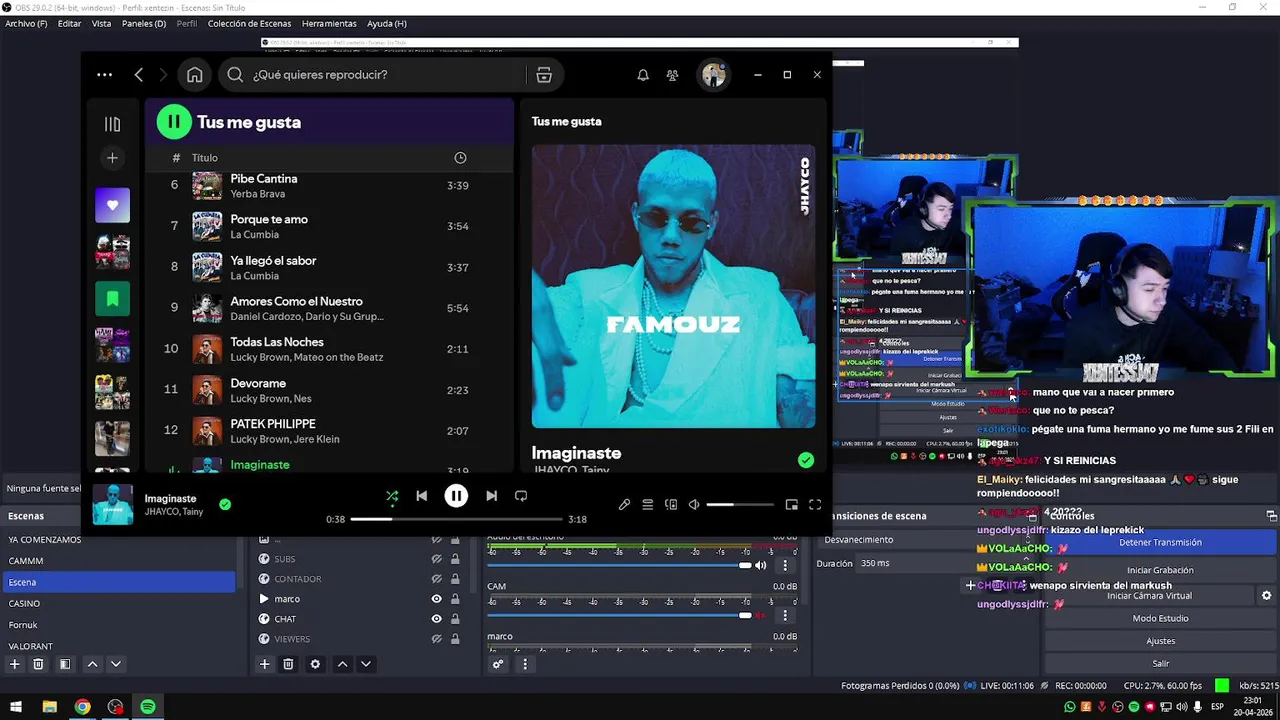This screenshot has height=720, width=1280.
Task: Open lyrics microphone icon in Spotify
Action: click(x=624, y=505)
